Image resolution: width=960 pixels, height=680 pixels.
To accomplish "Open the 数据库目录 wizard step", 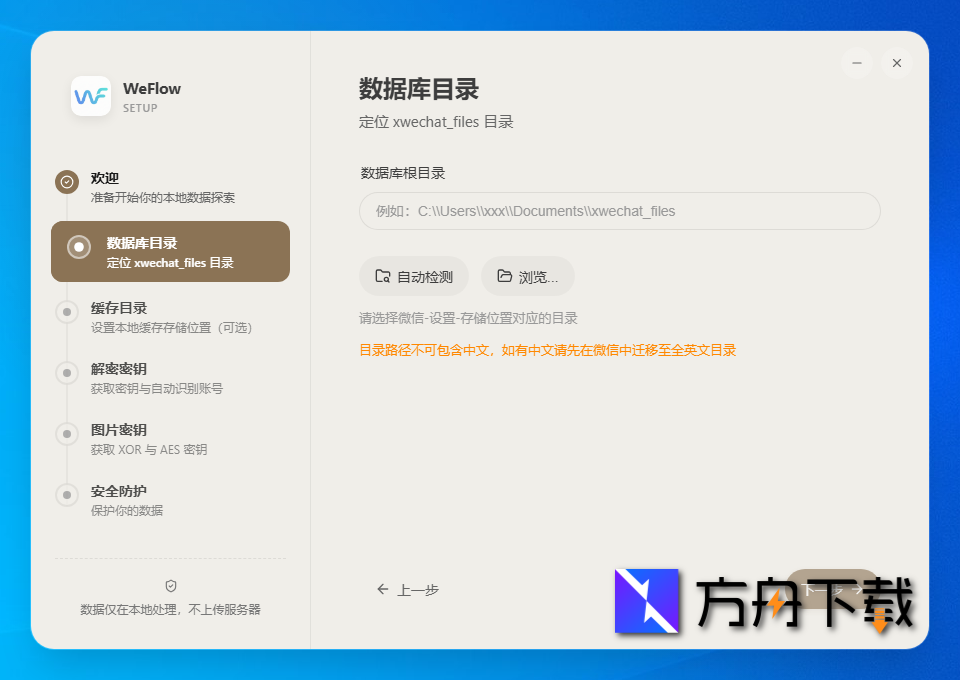I will point(170,251).
